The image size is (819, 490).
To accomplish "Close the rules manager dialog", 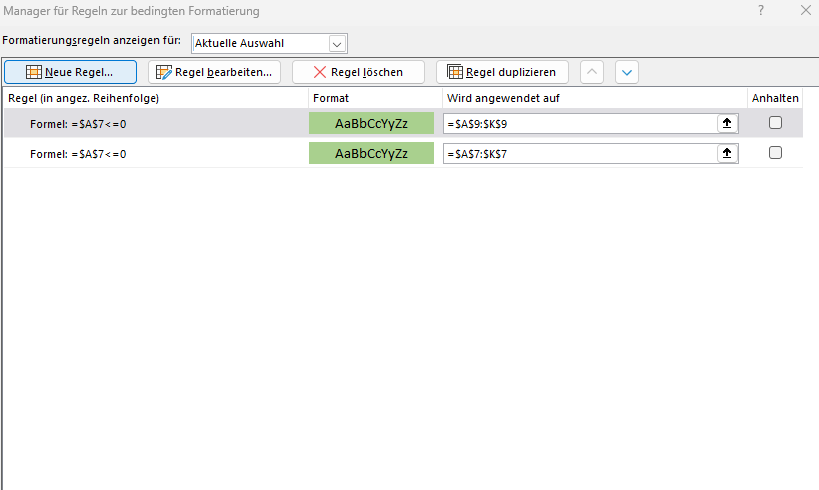I will coord(806,10).
